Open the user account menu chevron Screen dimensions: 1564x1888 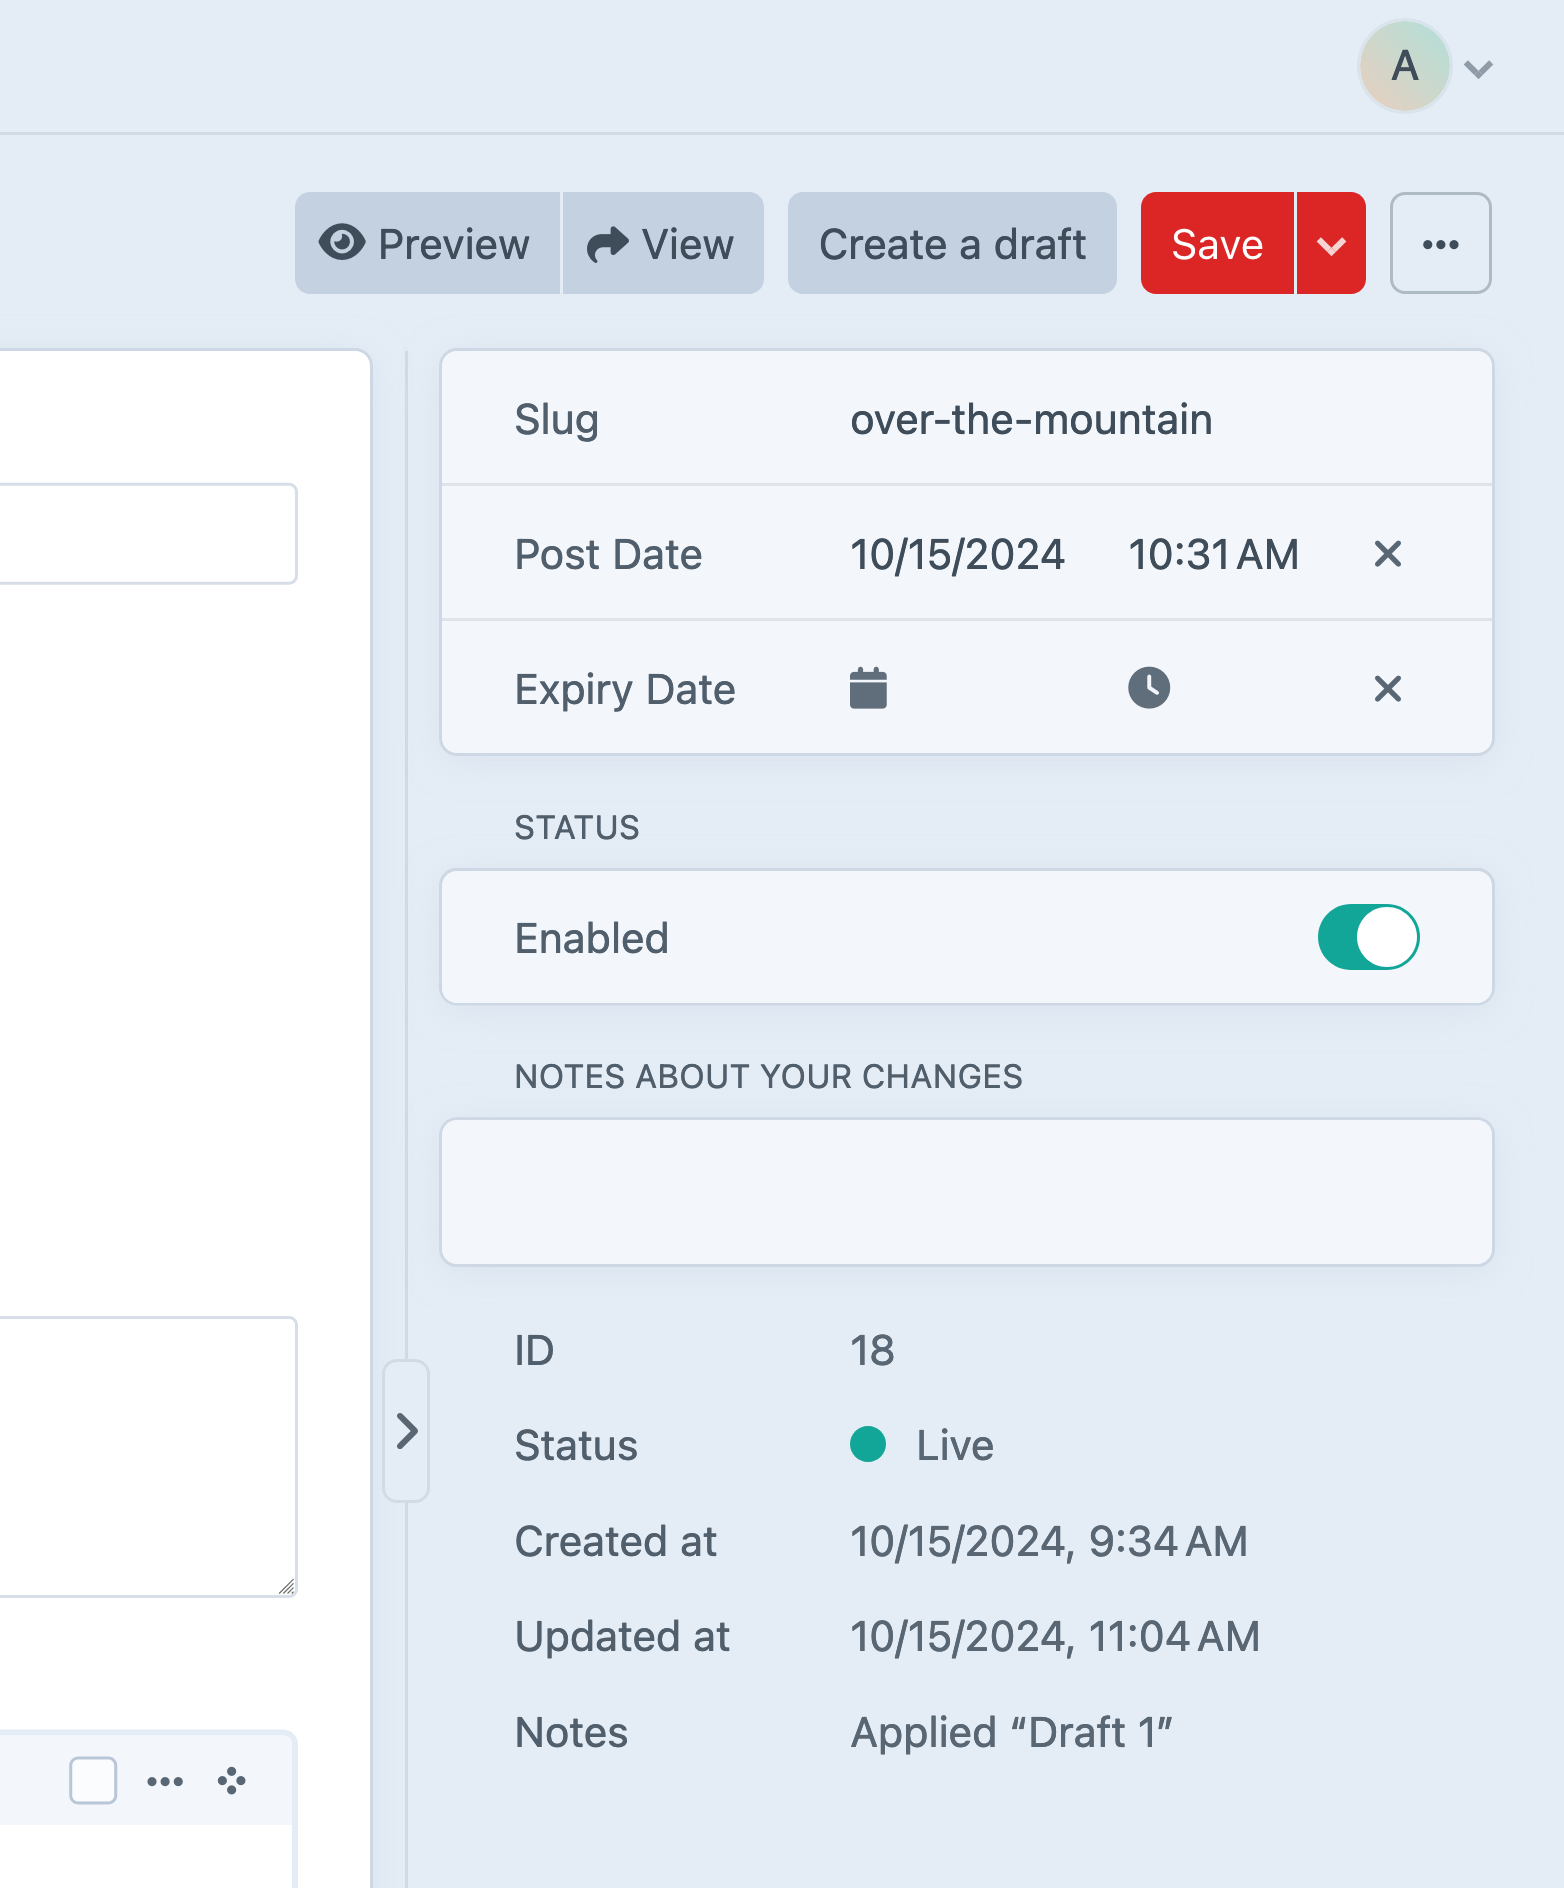click(1478, 69)
